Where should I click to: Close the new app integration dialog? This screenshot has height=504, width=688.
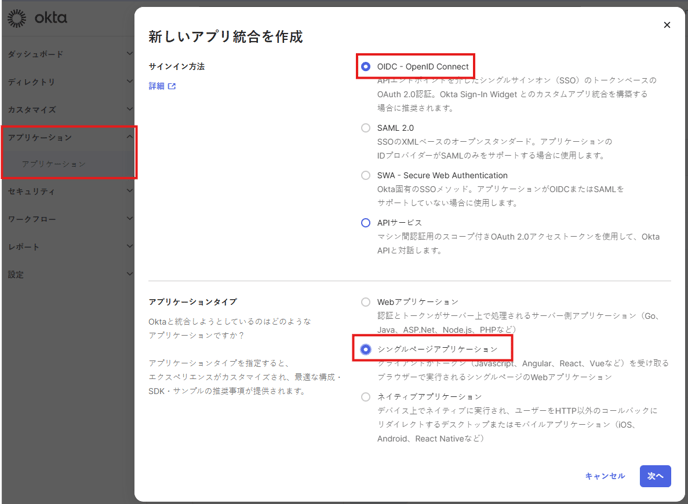pos(666,25)
